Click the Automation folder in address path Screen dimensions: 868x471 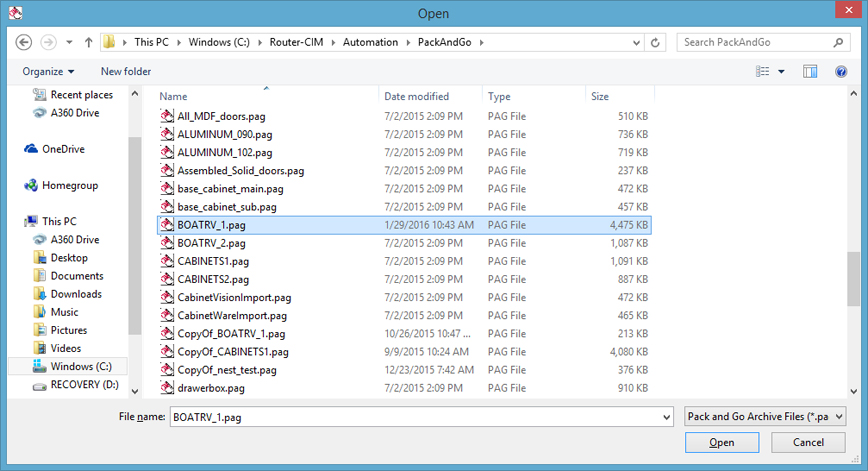click(372, 42)
